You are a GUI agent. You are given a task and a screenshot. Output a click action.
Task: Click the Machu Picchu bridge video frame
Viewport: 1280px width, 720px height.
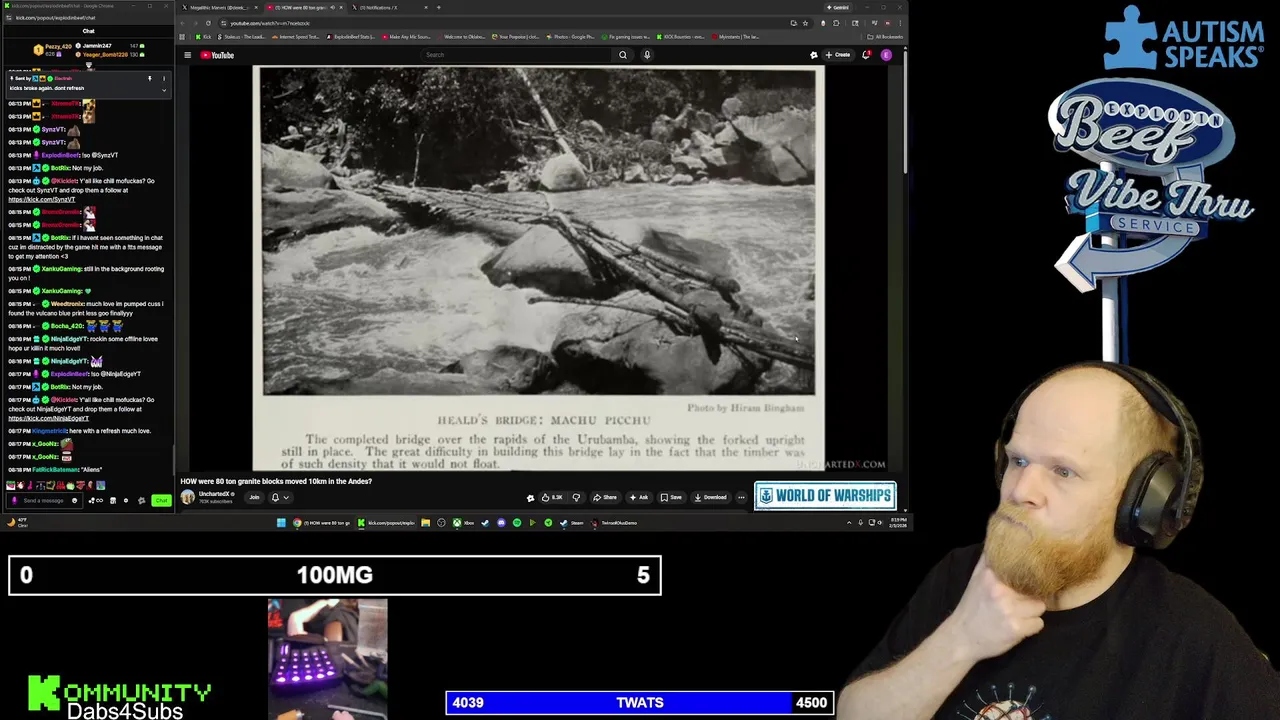point(539,268)
